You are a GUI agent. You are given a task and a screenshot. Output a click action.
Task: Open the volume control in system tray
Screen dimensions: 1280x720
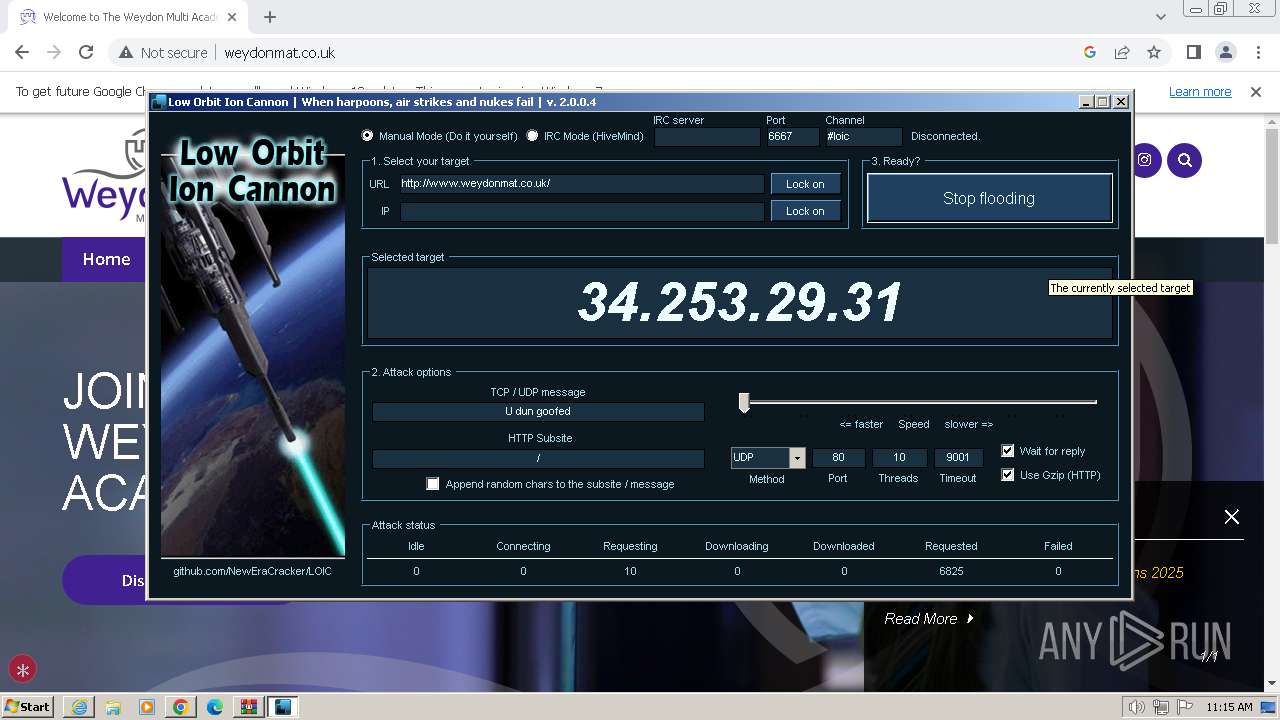point(1138,707)
